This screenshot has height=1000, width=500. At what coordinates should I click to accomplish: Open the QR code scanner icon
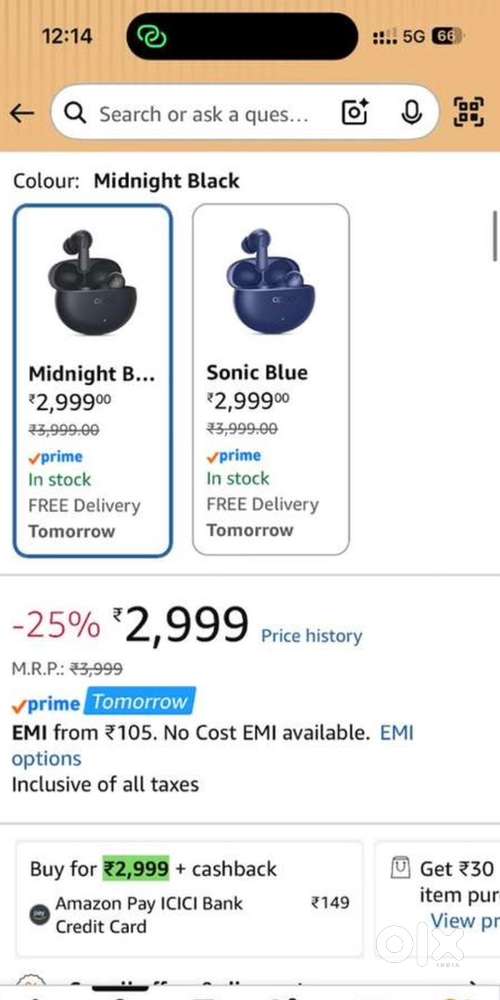tap(468, 113)
